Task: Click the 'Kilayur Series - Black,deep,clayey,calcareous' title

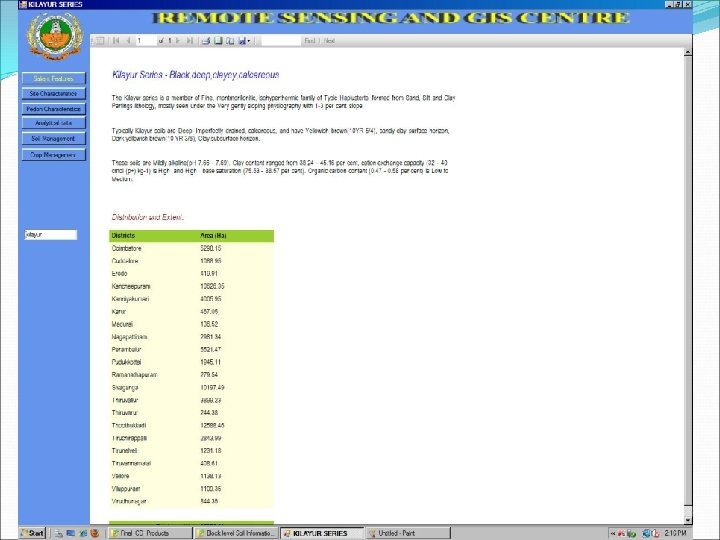Action: [196, 75]
